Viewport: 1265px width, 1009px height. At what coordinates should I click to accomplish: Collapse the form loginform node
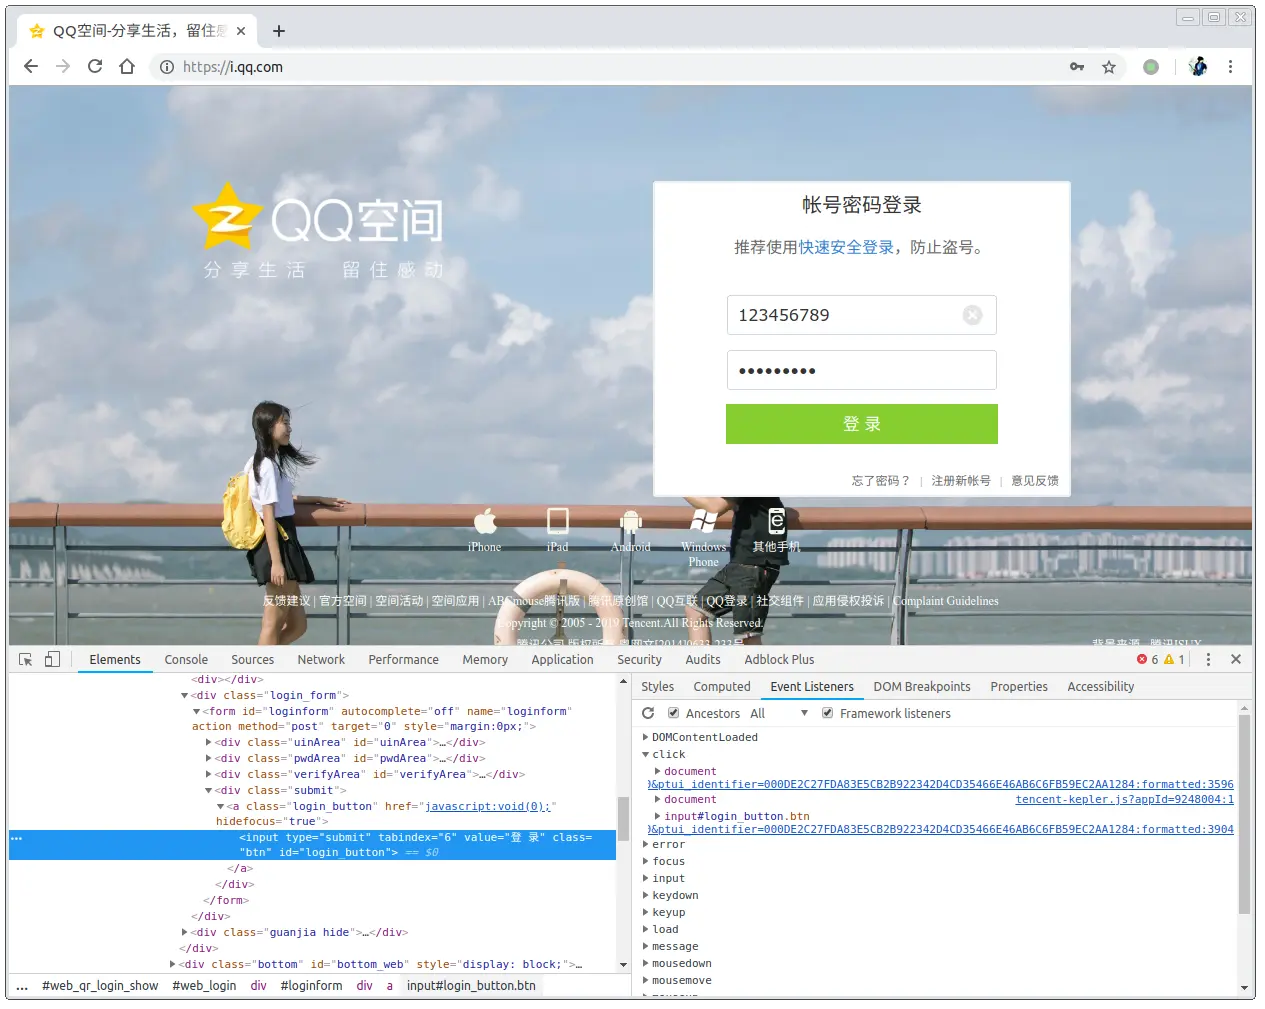(196, 711)
